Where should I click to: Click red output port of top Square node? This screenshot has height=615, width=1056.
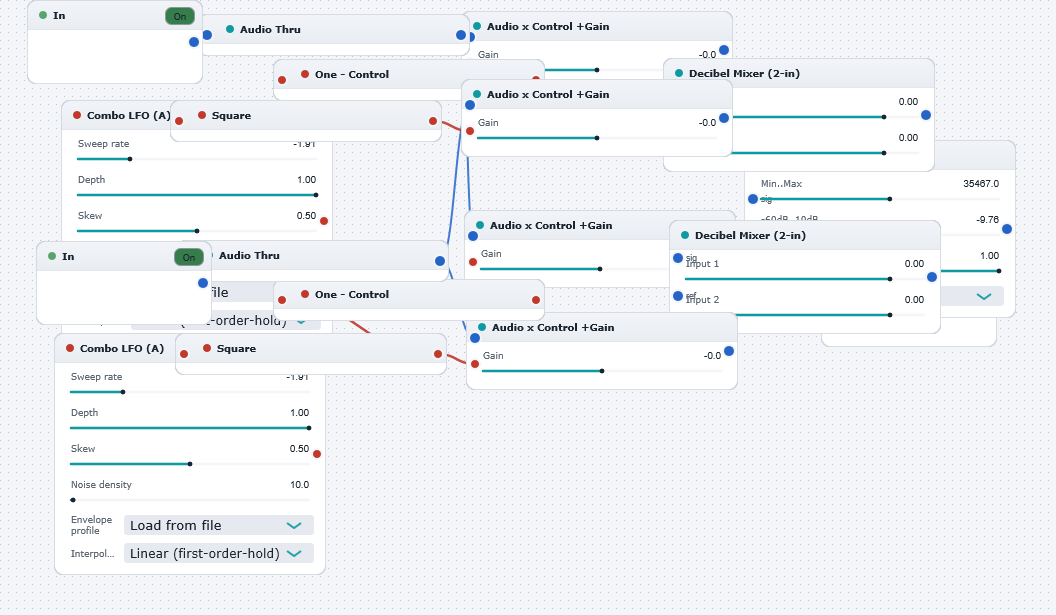433,121
